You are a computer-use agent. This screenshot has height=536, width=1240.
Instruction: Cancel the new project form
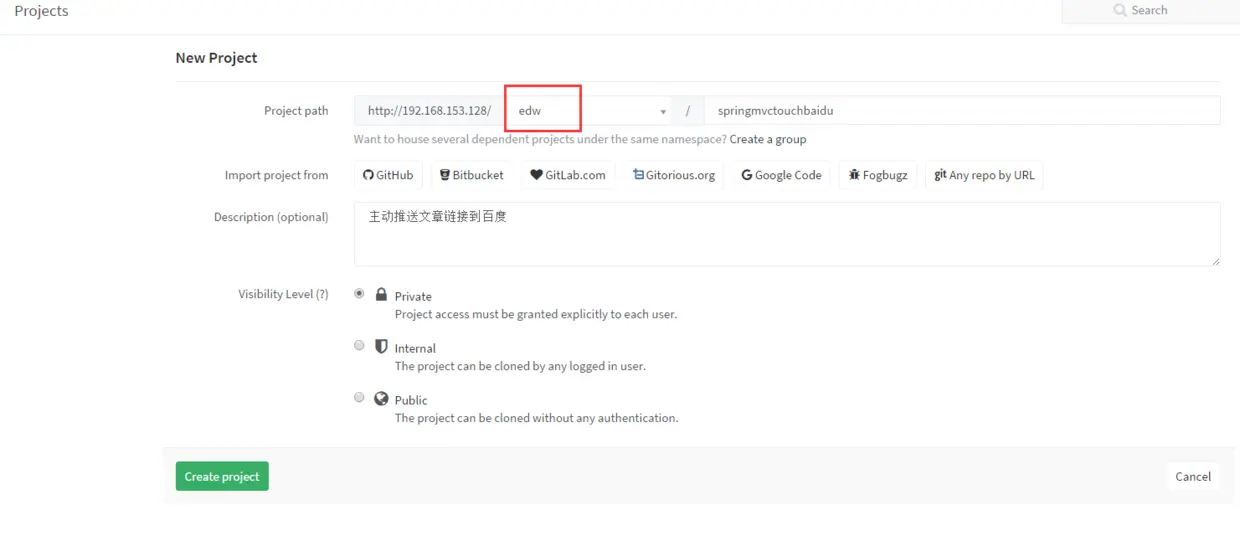coord(1193,476)
